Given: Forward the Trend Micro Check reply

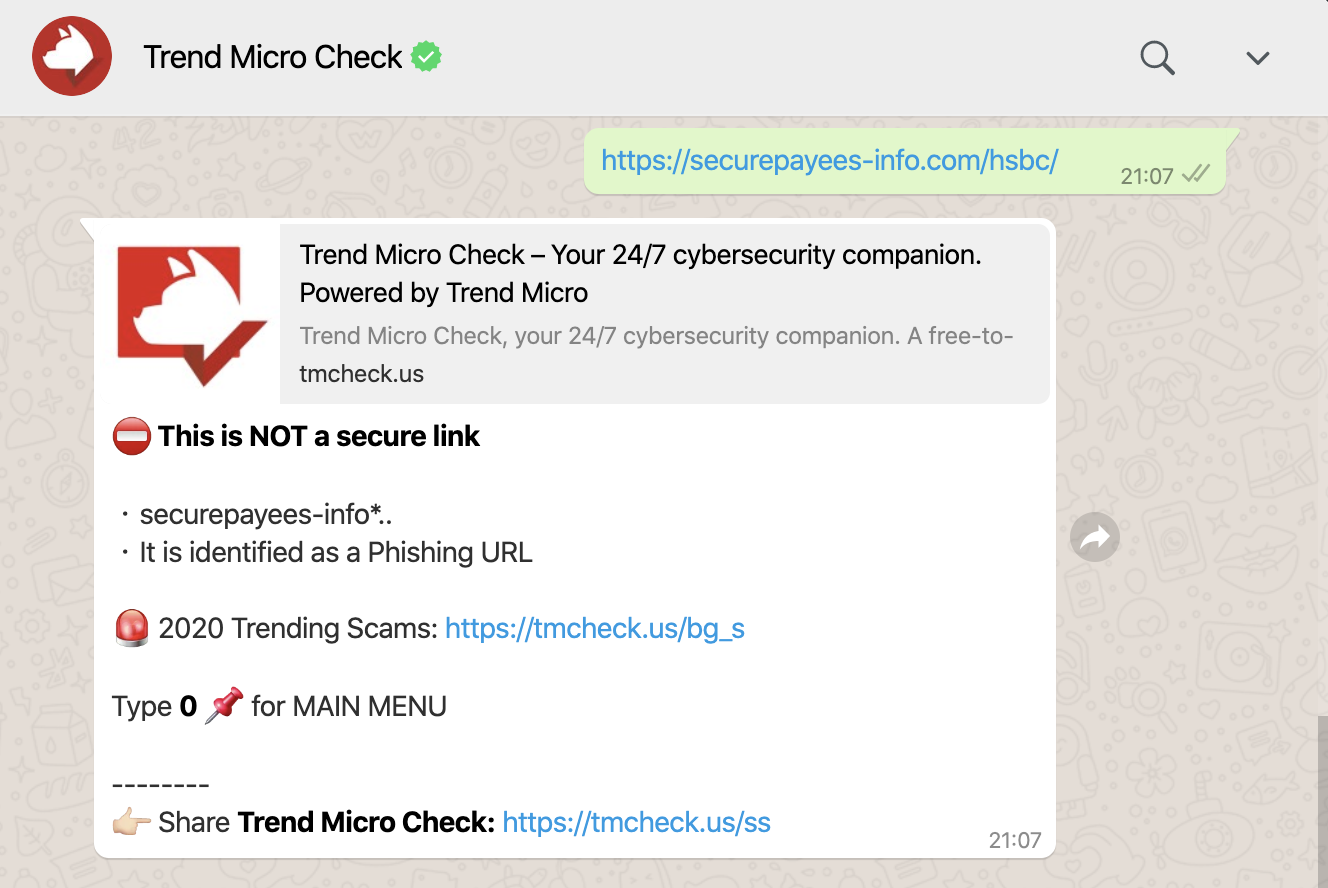Looking at the screenshot, I should (1095, 538).
